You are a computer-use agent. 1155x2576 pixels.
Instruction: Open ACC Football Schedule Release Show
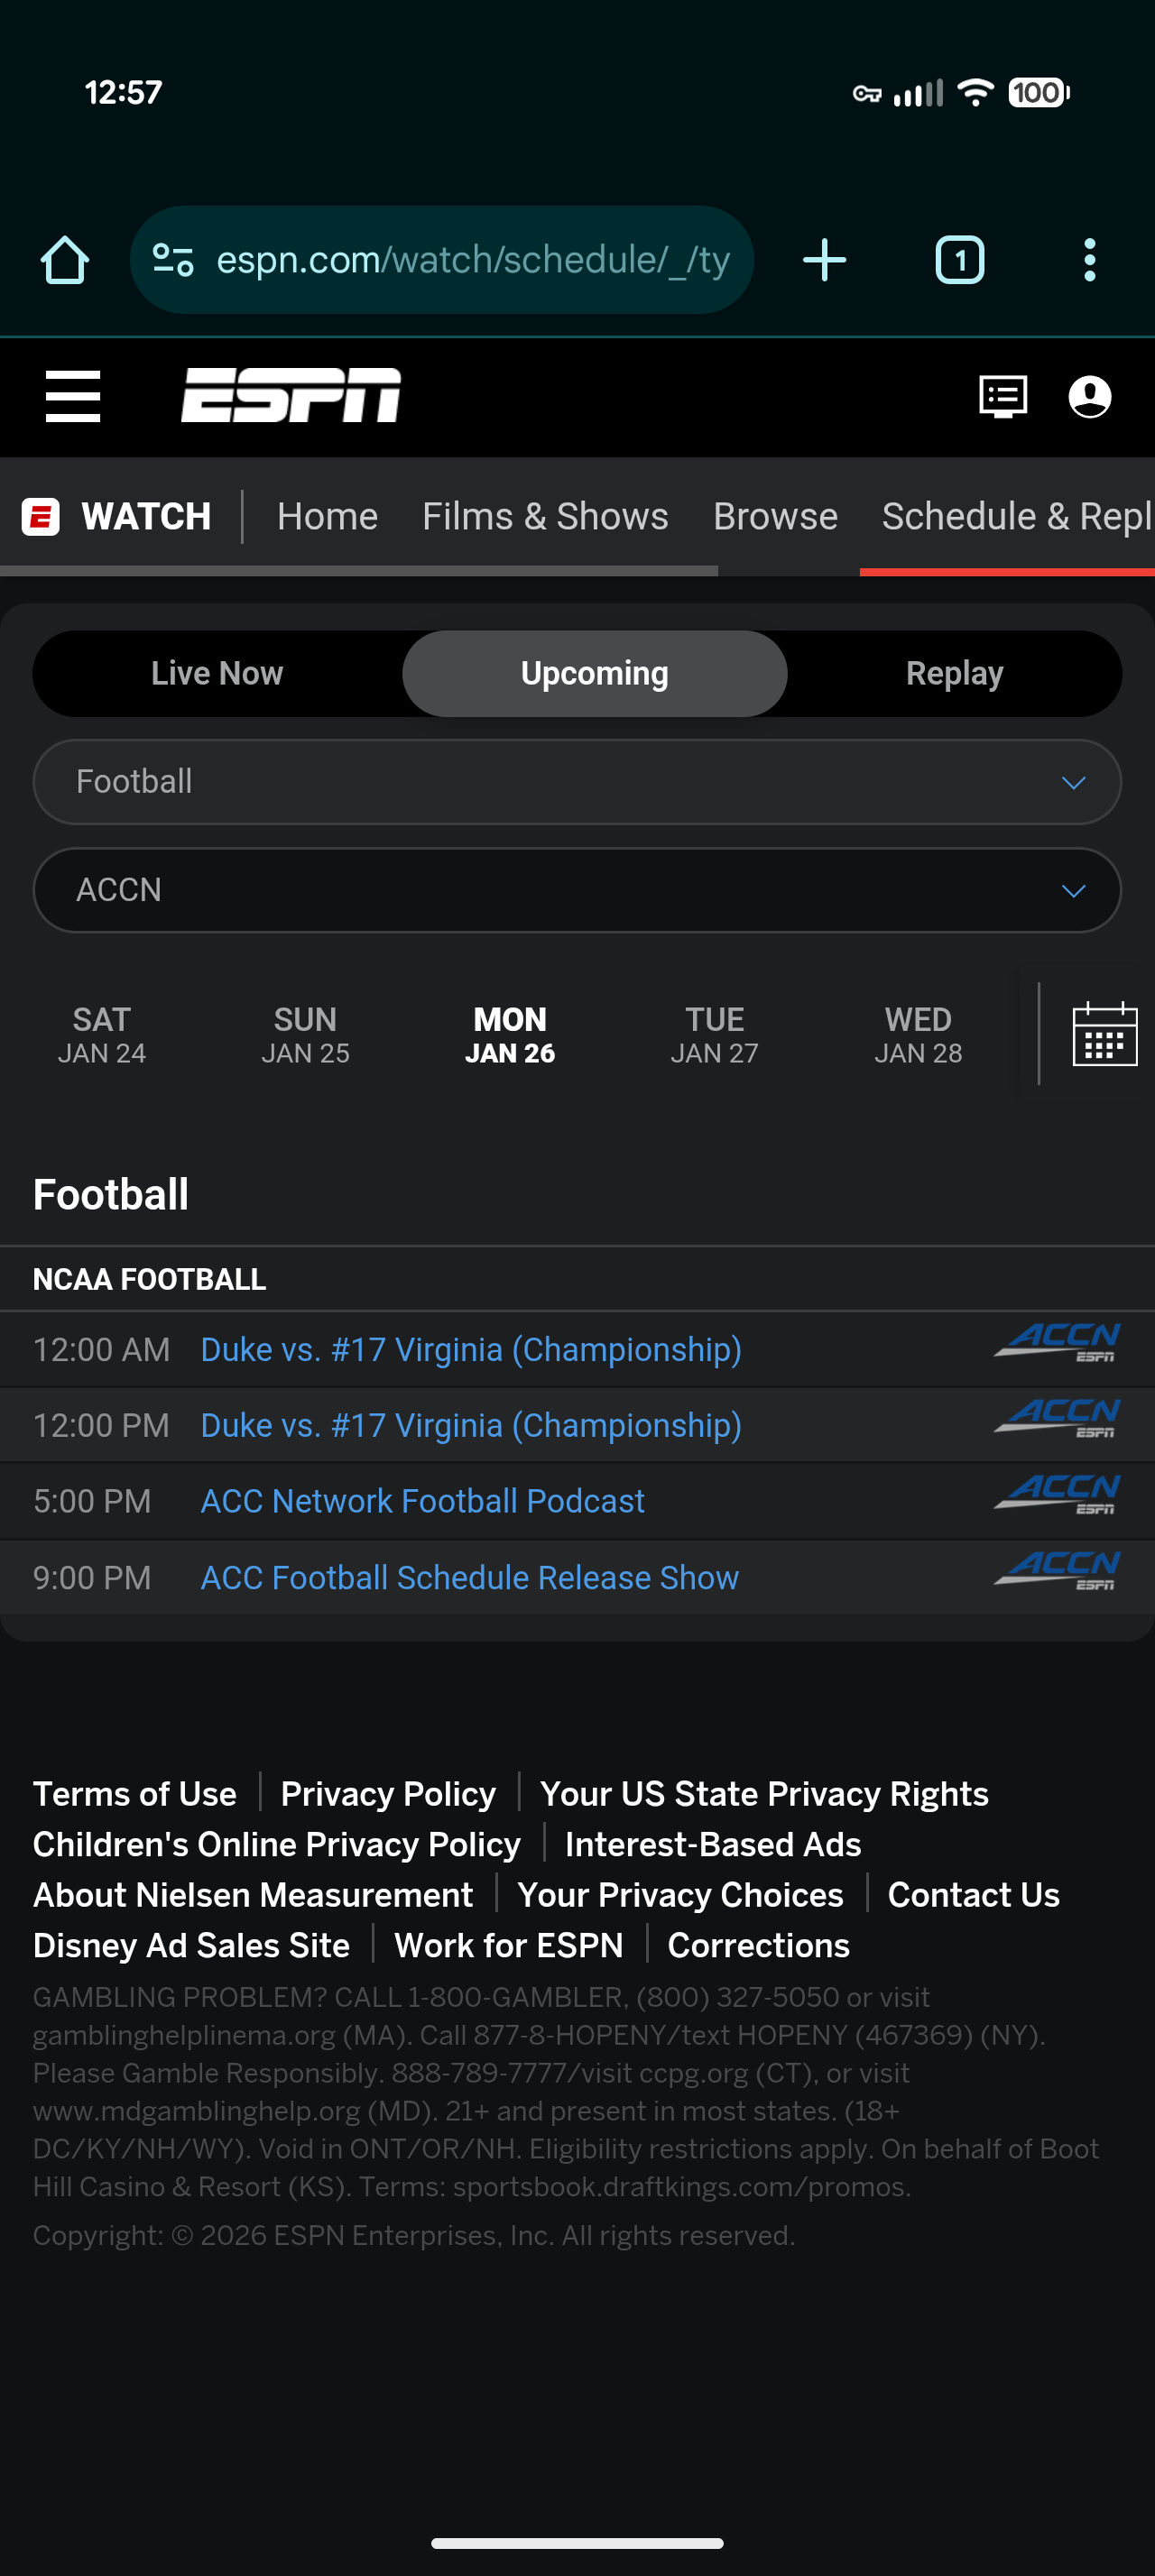tap(469, 1577)
